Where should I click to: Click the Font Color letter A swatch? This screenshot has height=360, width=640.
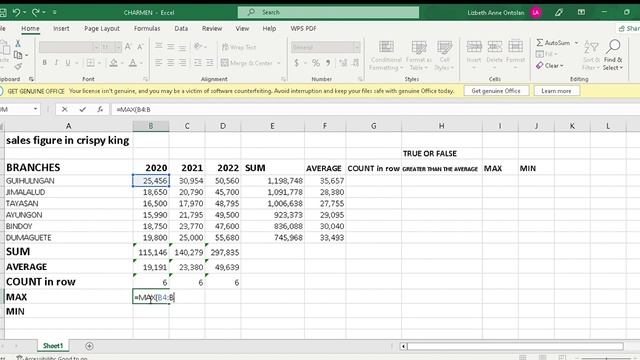133,63
